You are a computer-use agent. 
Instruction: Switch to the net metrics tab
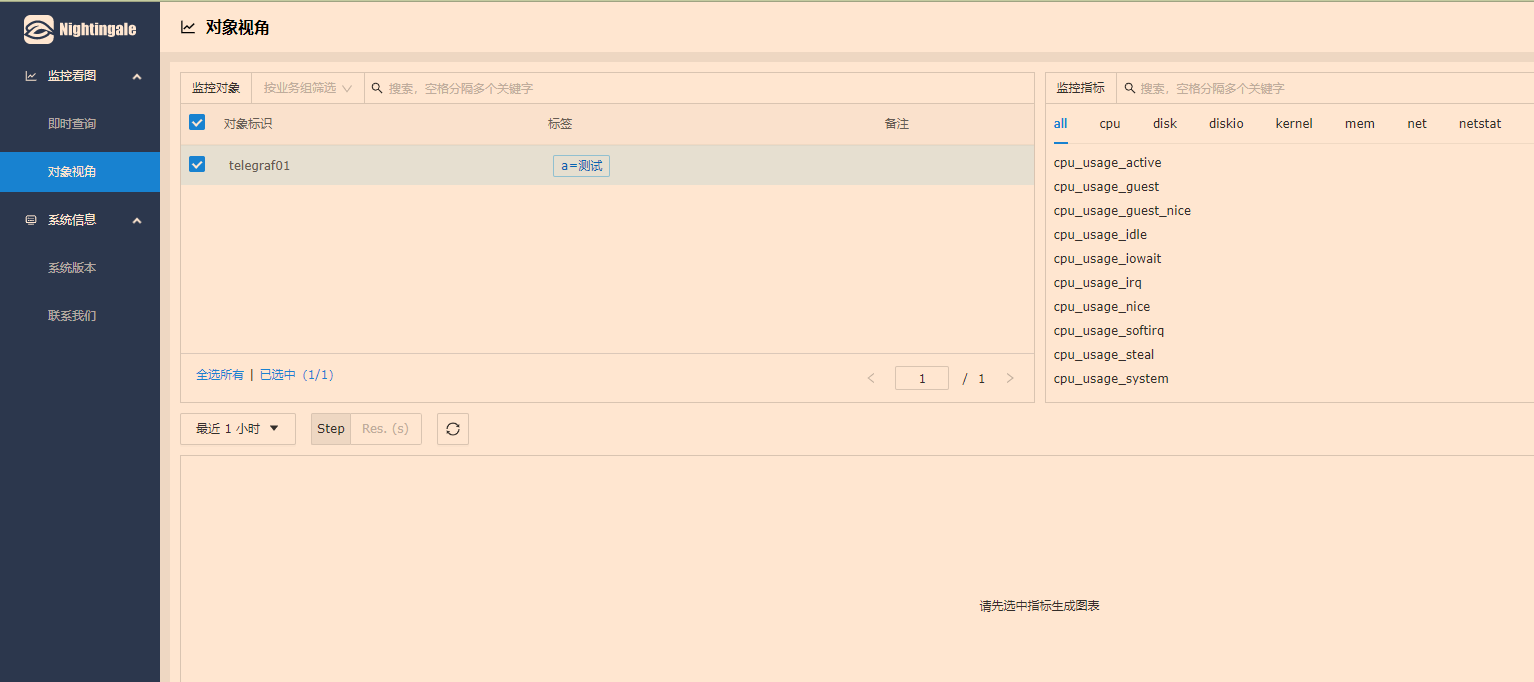pos(1417,124)
